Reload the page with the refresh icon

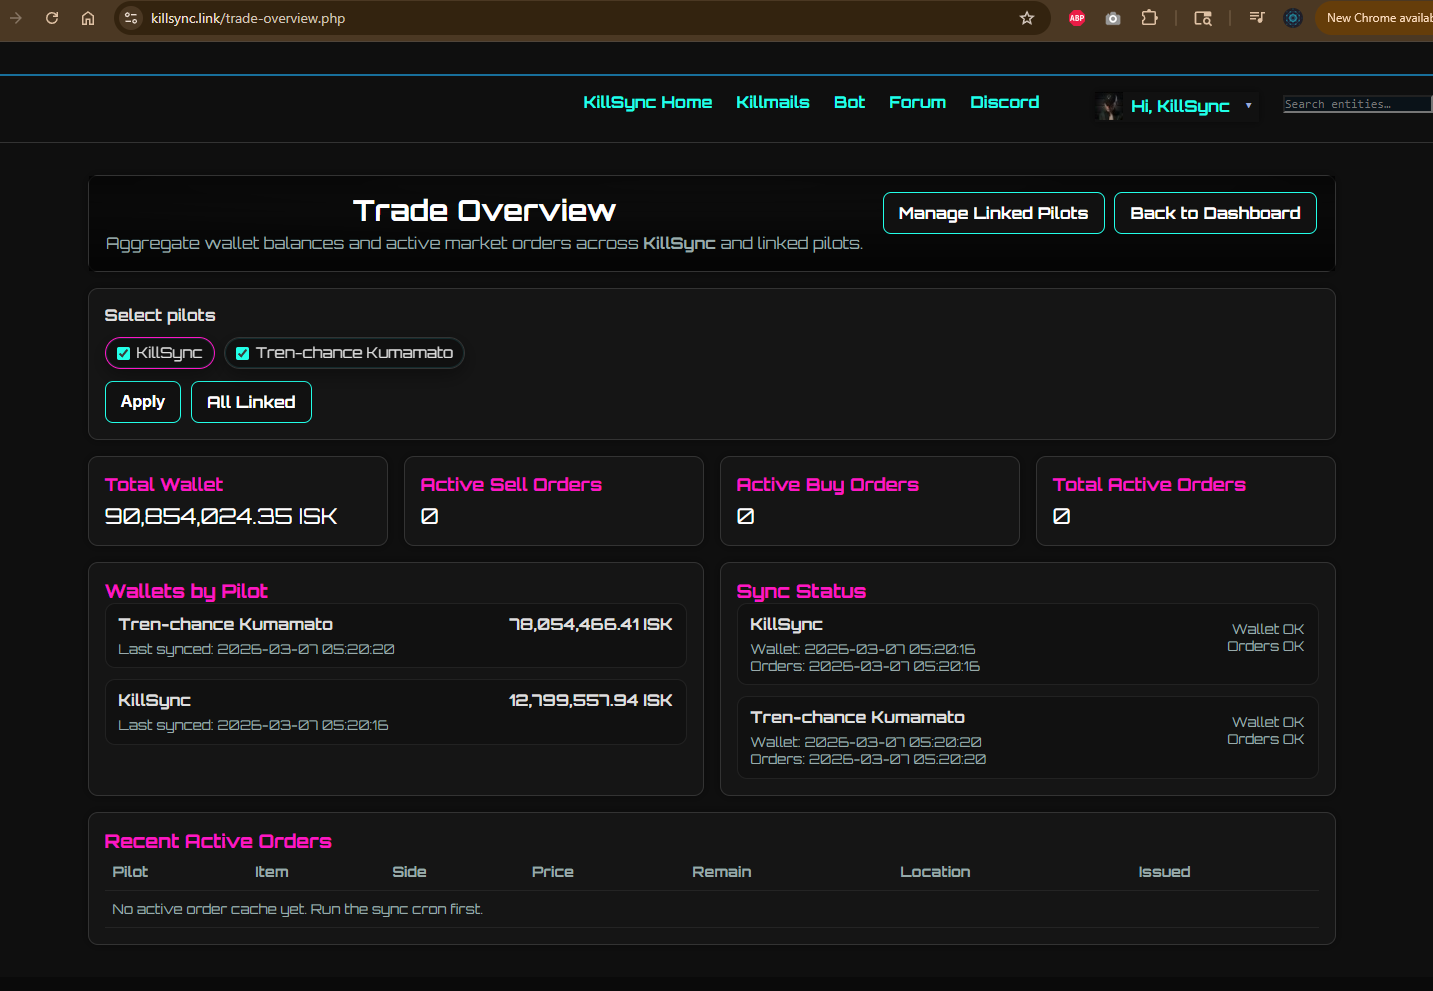coord(52,18)
